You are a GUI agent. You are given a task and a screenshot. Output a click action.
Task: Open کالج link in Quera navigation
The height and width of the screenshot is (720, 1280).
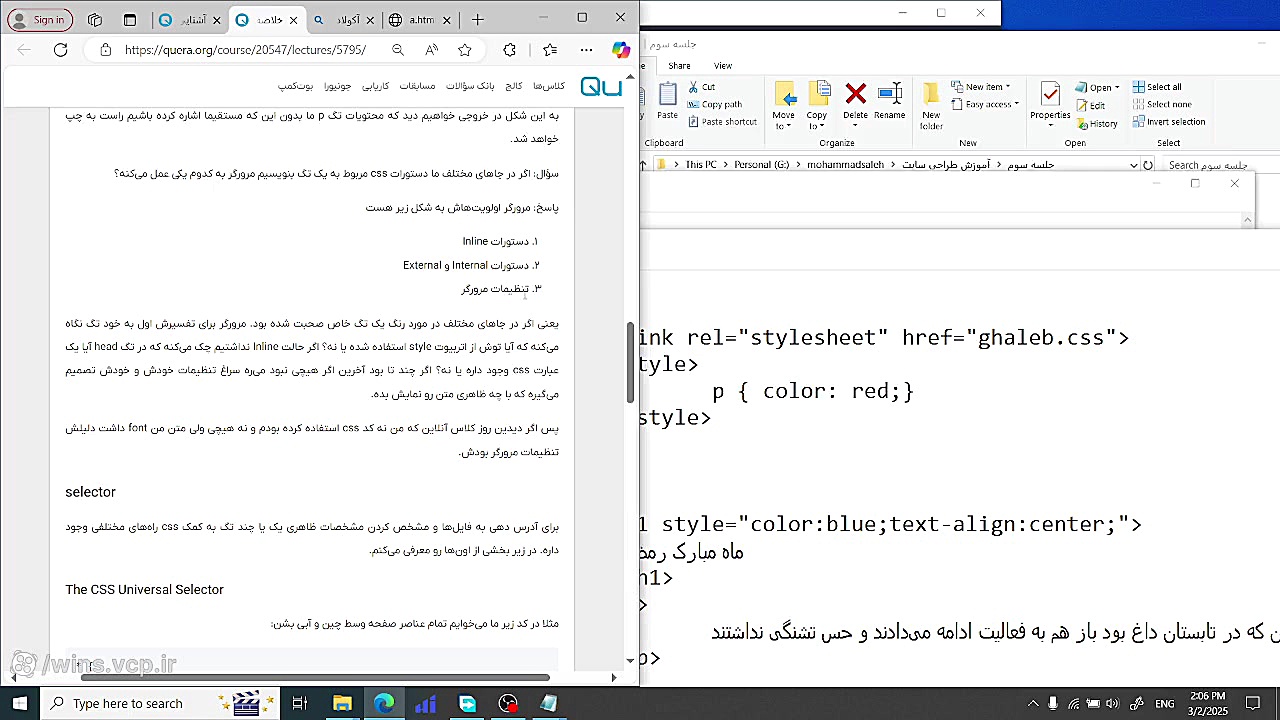(514, 87)
